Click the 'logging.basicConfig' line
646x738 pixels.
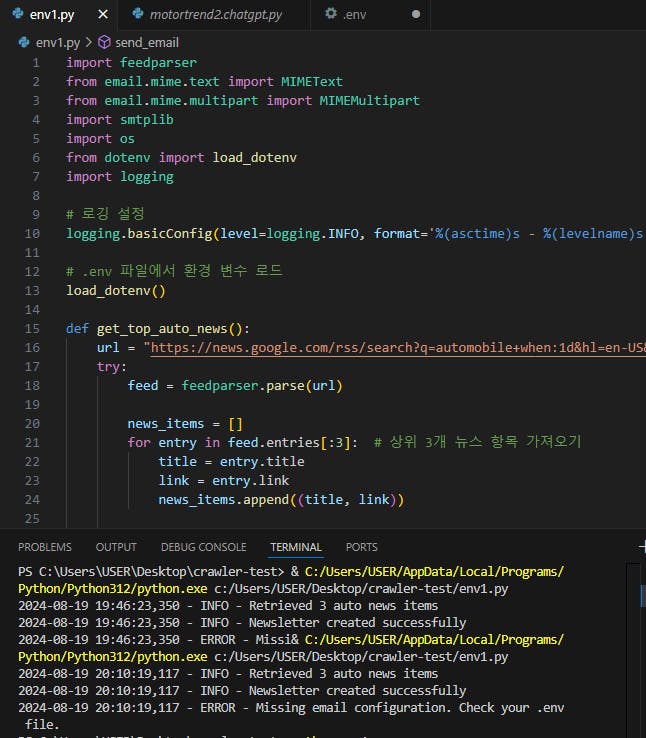354,234
